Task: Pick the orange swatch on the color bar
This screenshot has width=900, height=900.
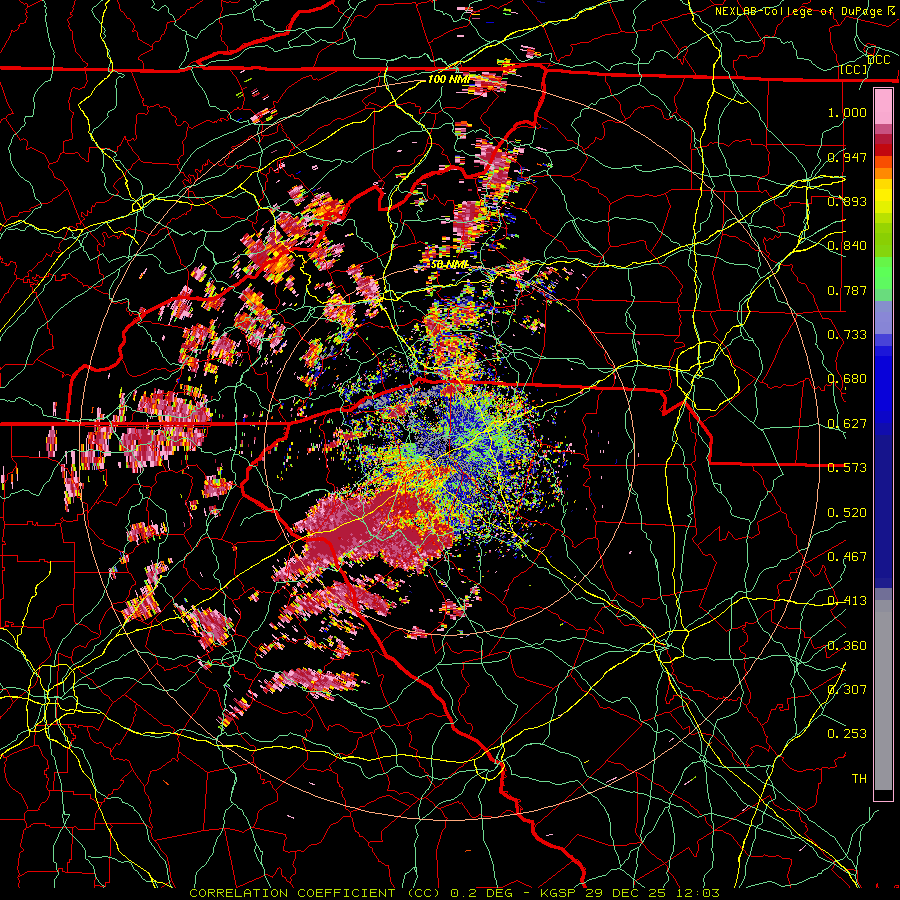Action: point(883,172)
